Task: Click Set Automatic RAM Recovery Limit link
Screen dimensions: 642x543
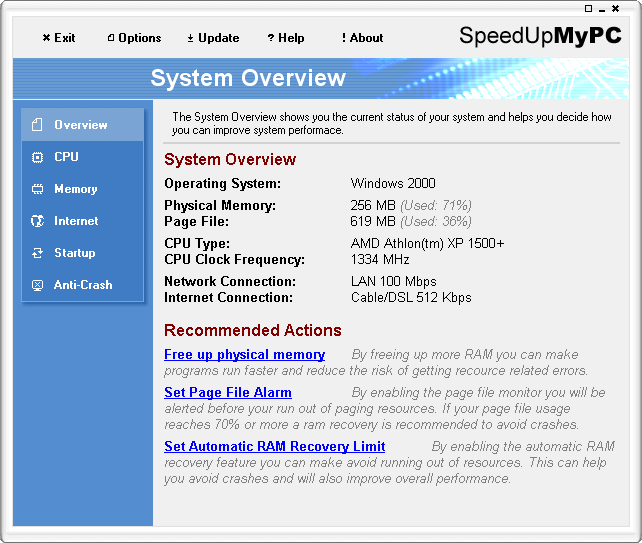Action: [x=274, y=446]
